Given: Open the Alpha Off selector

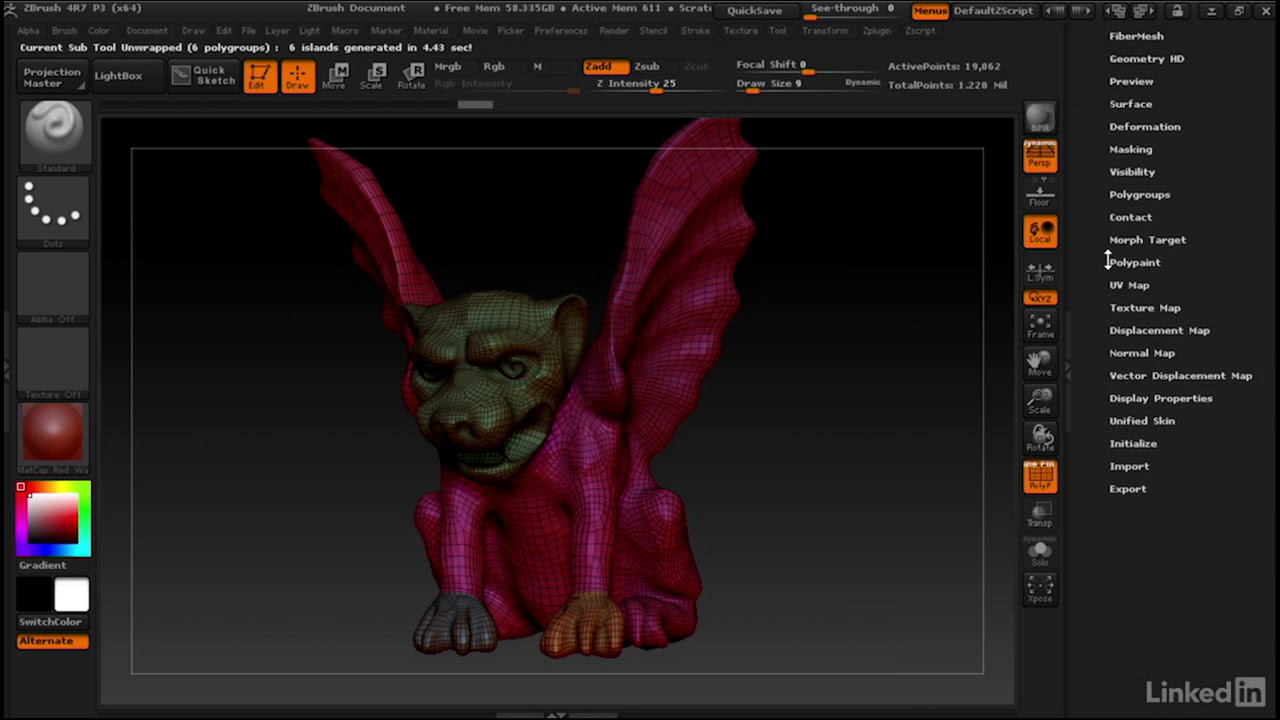Looking at the screenshot, I should click(53, 288).
